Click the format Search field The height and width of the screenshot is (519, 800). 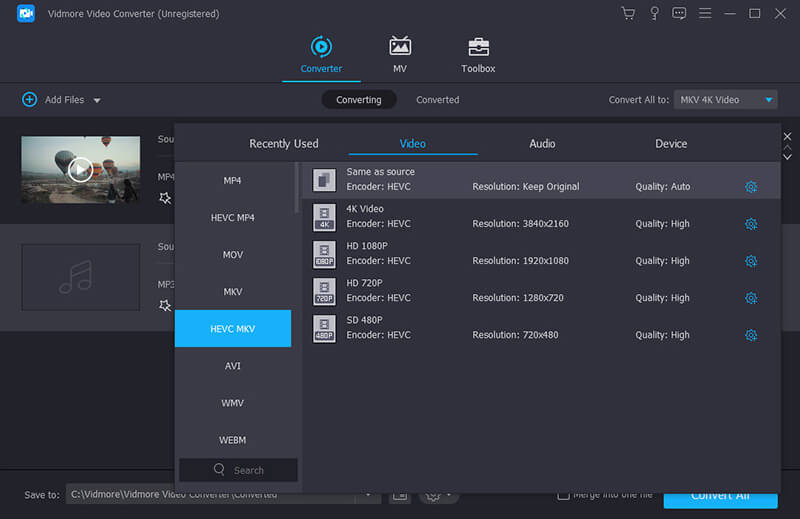point(239,470)
